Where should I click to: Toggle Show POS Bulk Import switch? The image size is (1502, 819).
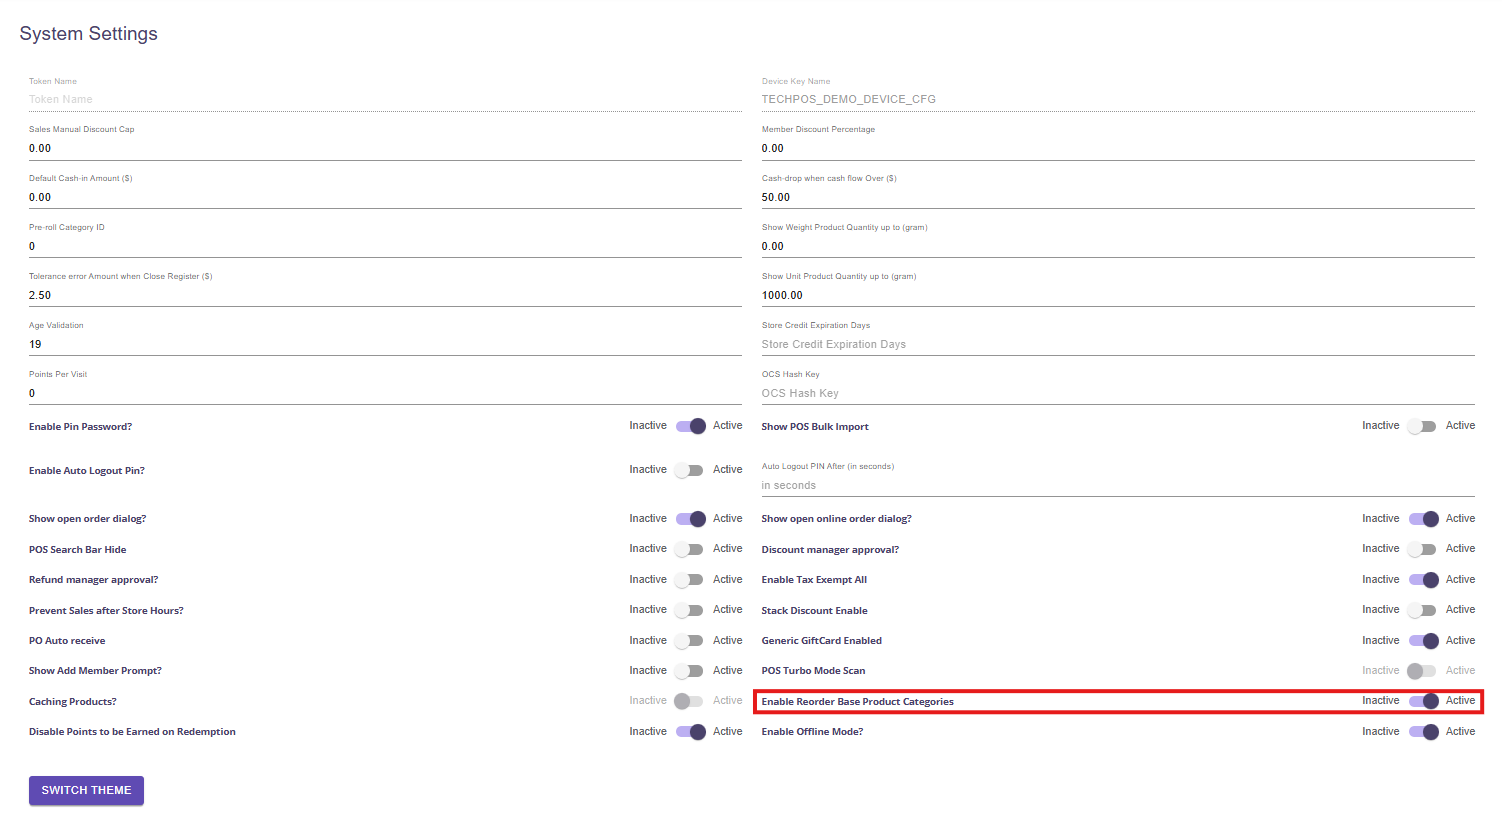pyautogui.click(x=1422, y=426)
